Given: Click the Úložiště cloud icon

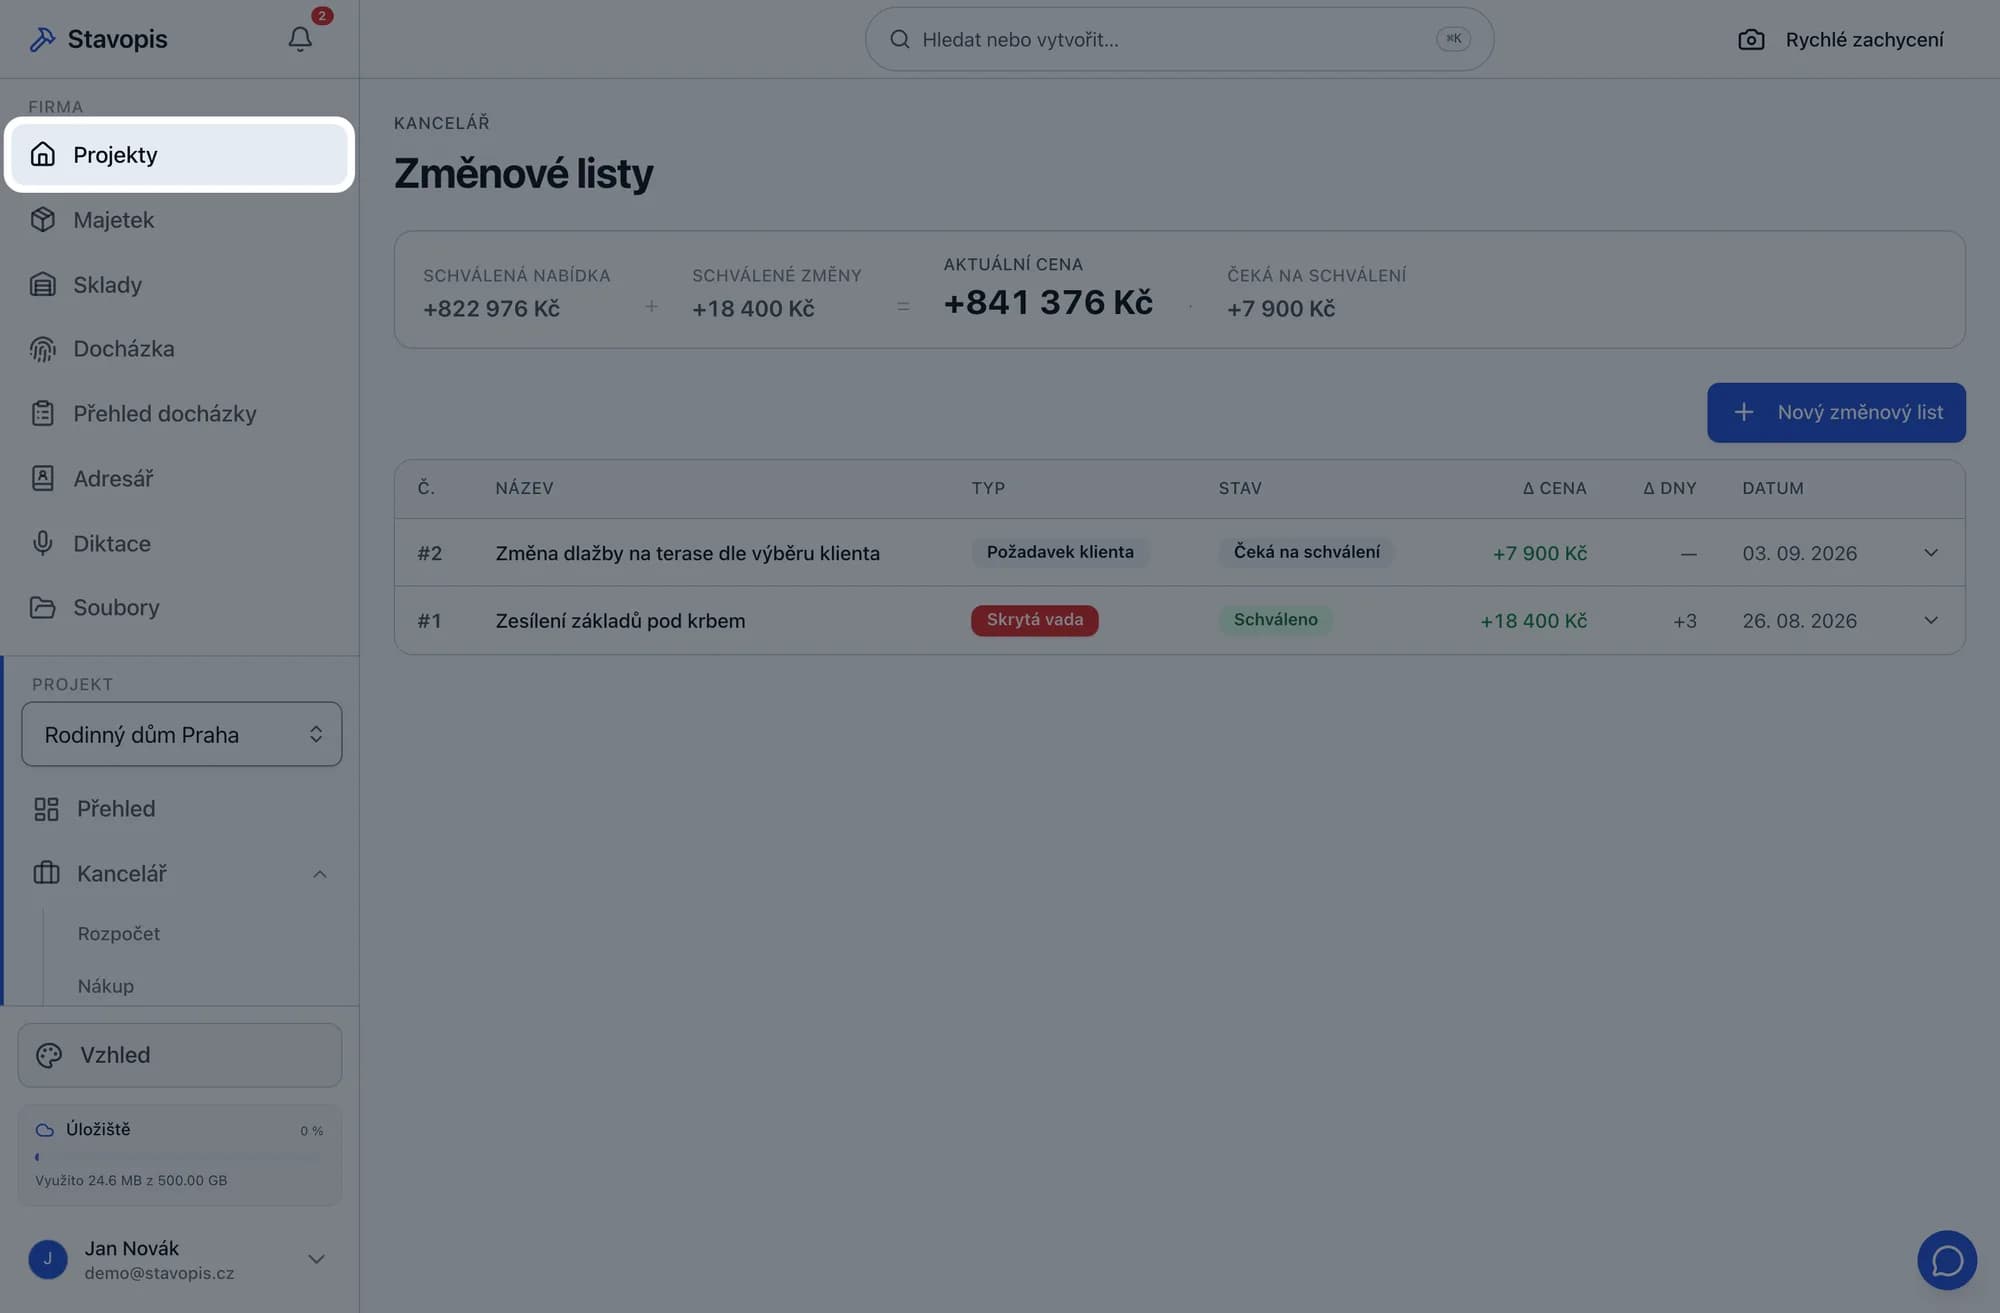Looking at the screenshot, I should point(45,1130).
